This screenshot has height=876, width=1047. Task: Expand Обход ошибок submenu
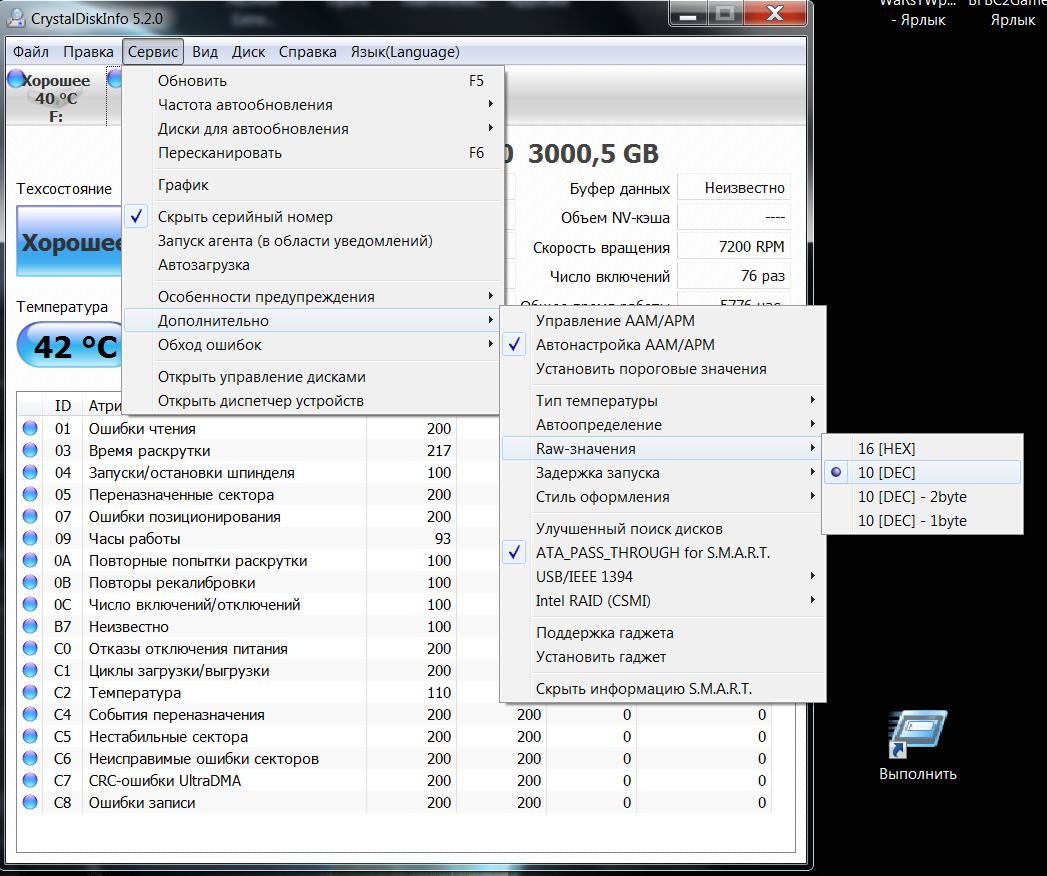(x=312, y=345)
